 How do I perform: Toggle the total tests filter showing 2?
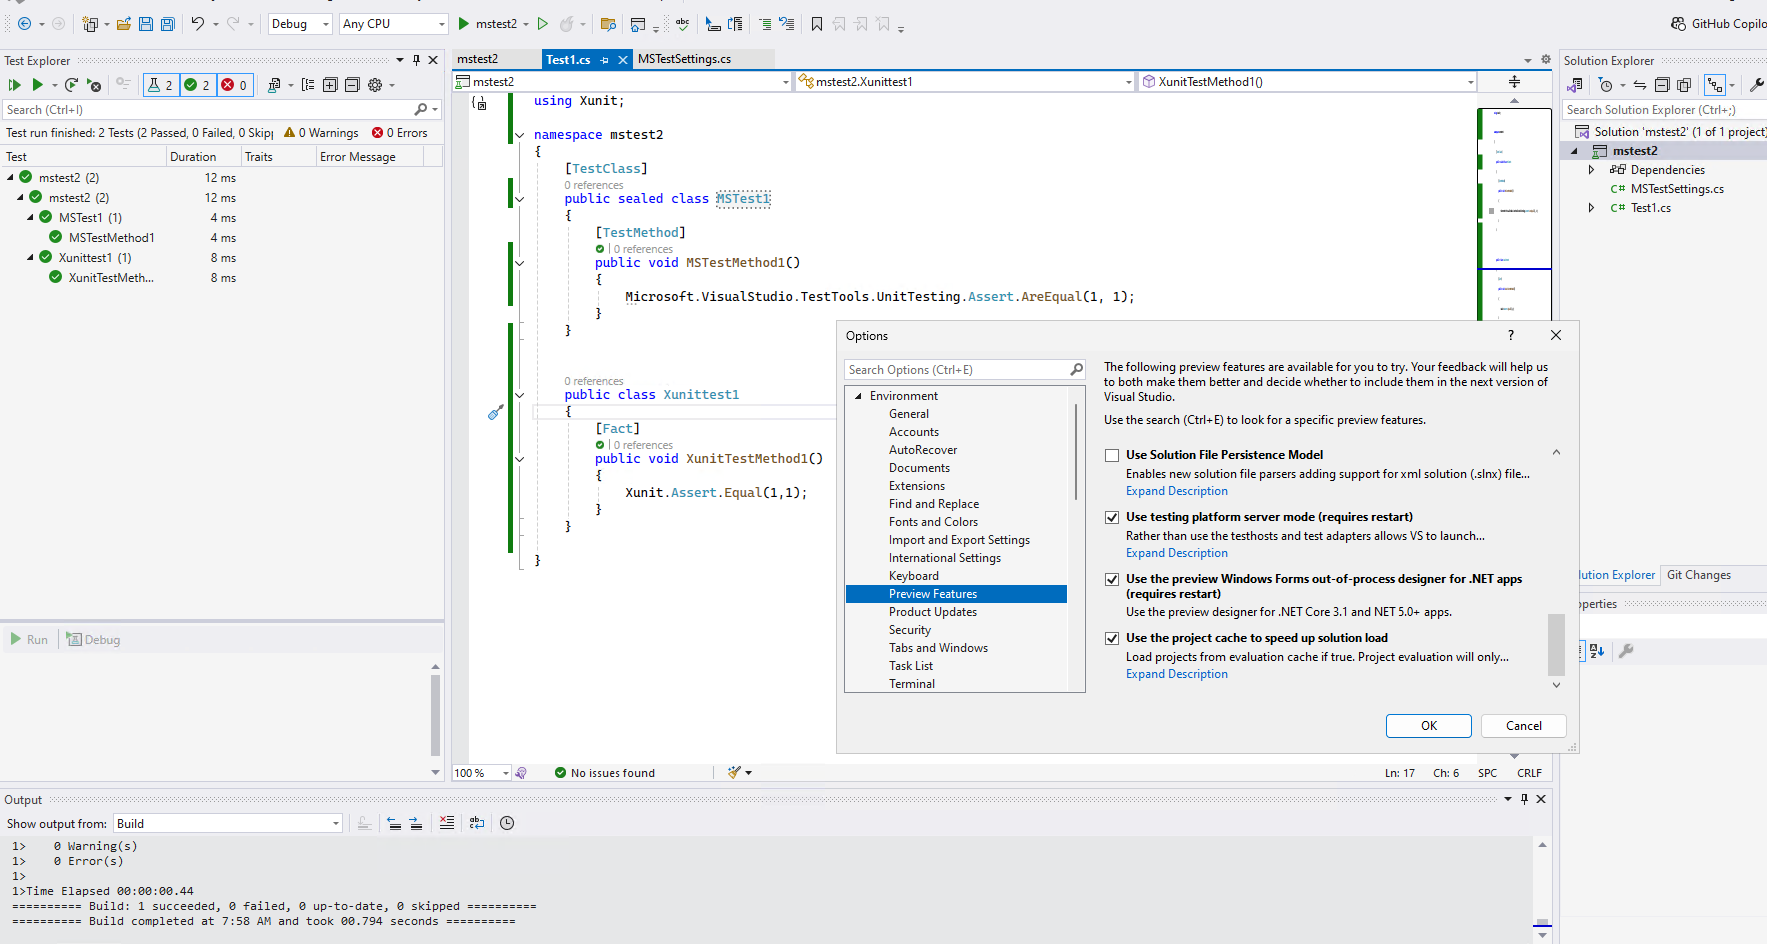tap(161, 85)
